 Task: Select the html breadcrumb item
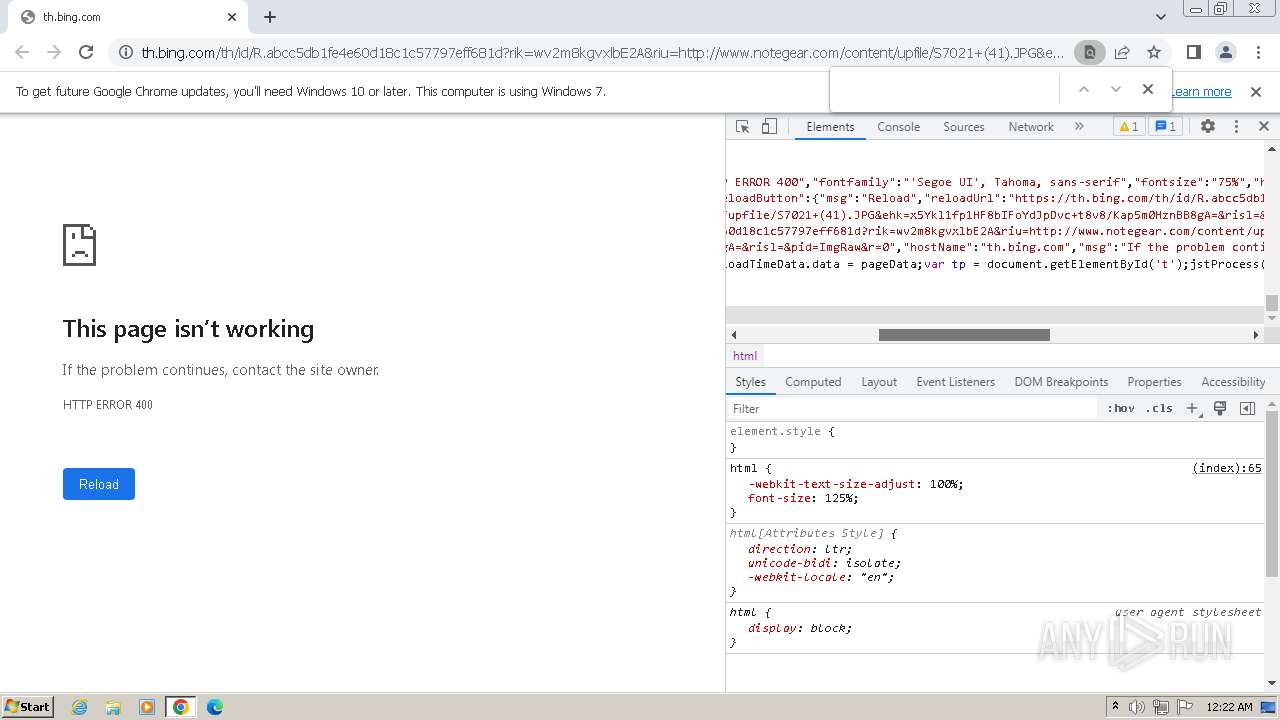[745, 356]
